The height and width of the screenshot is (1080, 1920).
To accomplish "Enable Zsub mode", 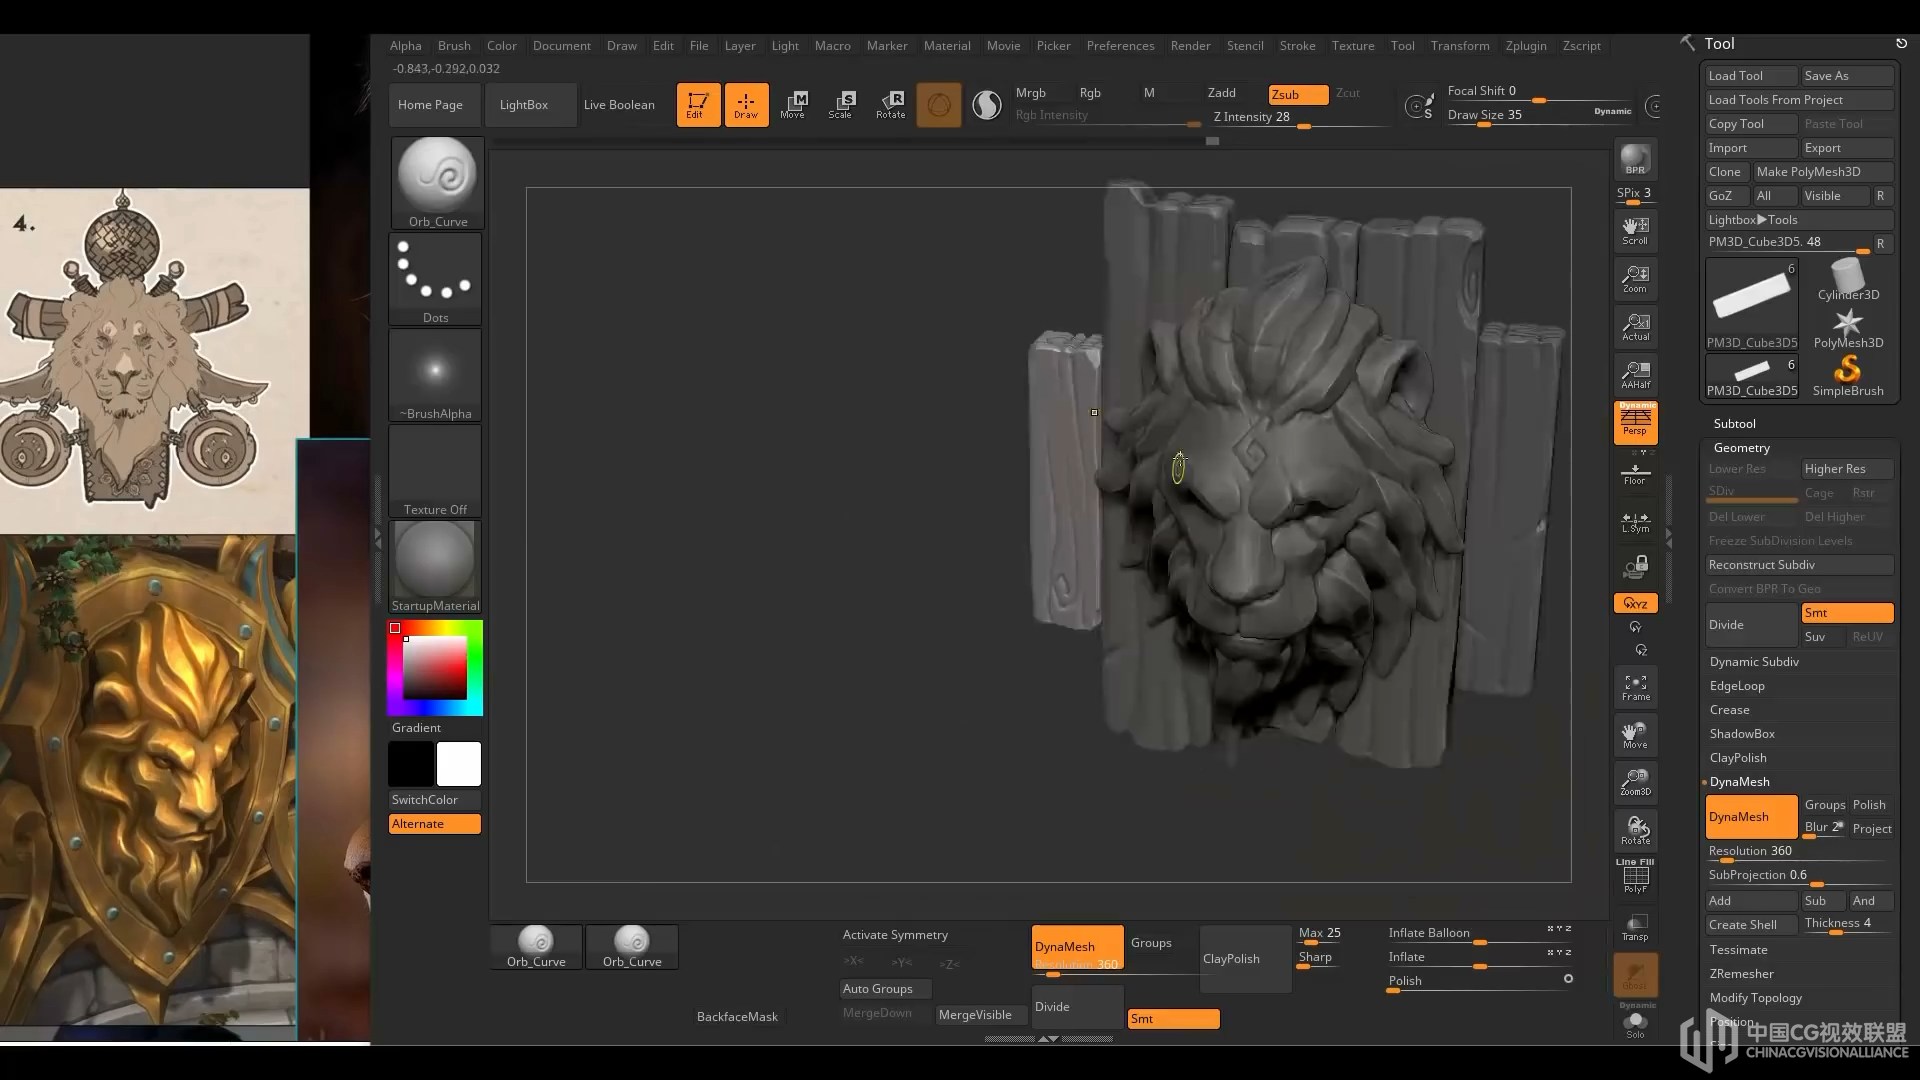I will pos(1298,94).
